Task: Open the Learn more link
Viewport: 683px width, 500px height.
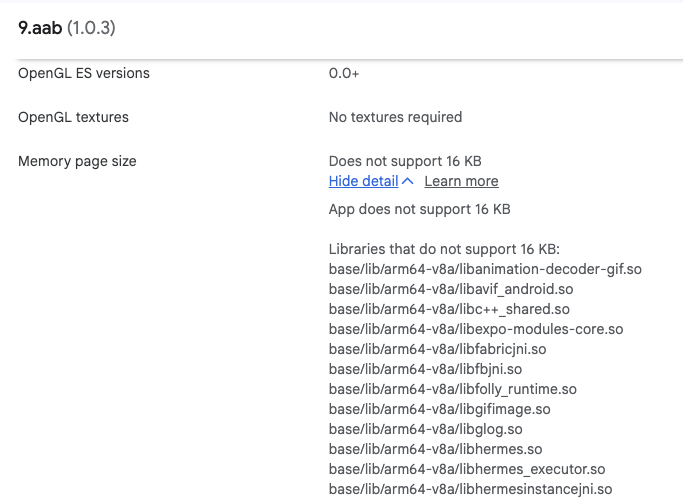Action: 461,181
